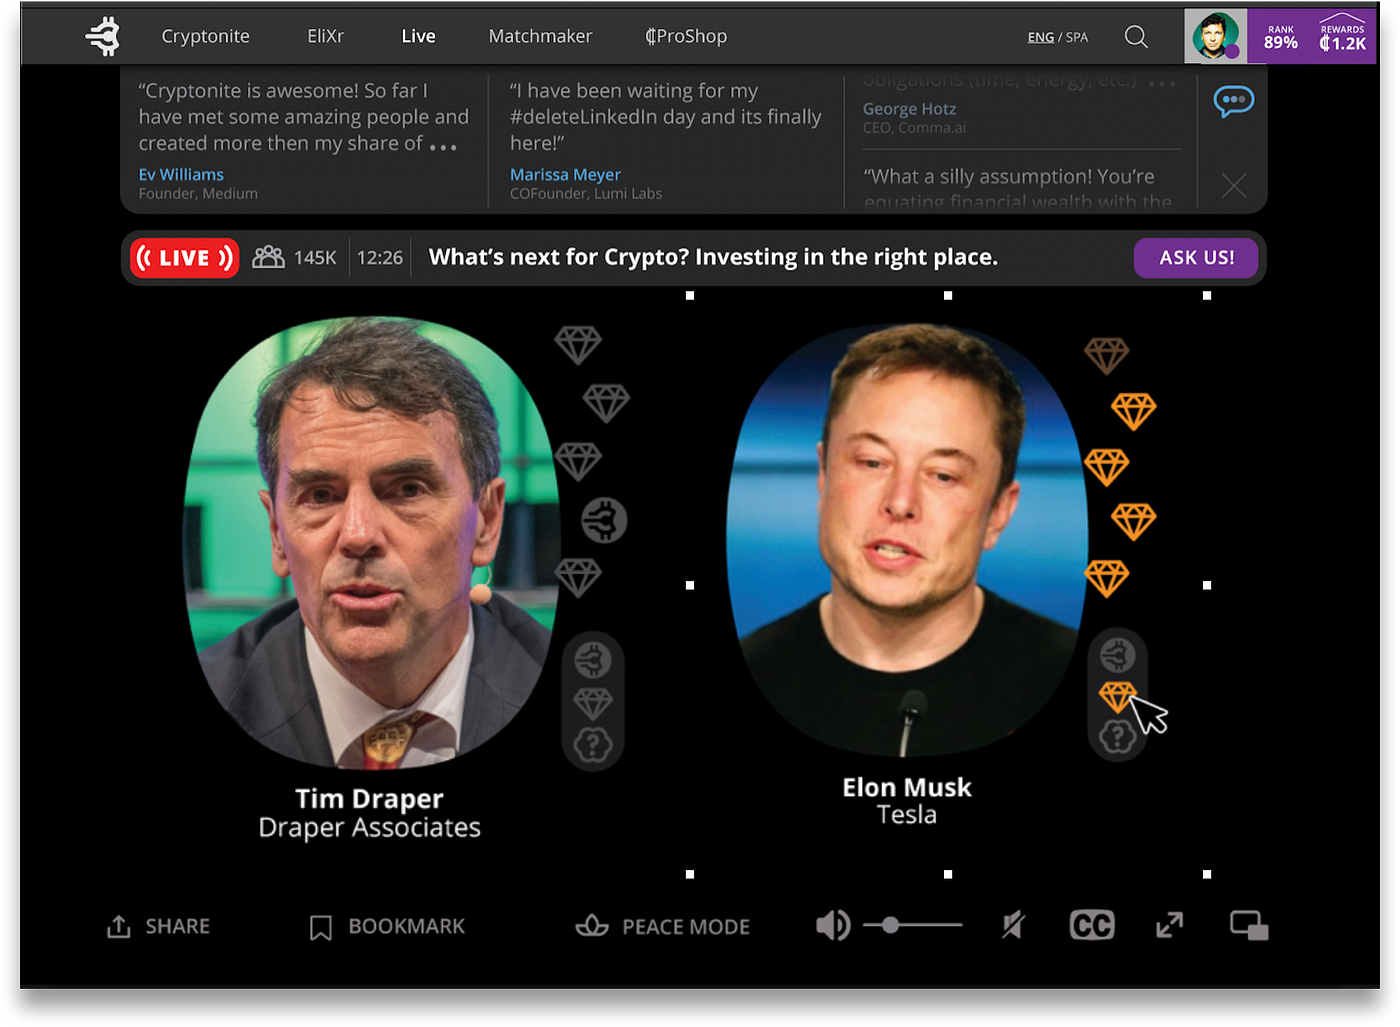Open the EliXr menu item
Screen dimensions: 1400x1027
point(325,36)
